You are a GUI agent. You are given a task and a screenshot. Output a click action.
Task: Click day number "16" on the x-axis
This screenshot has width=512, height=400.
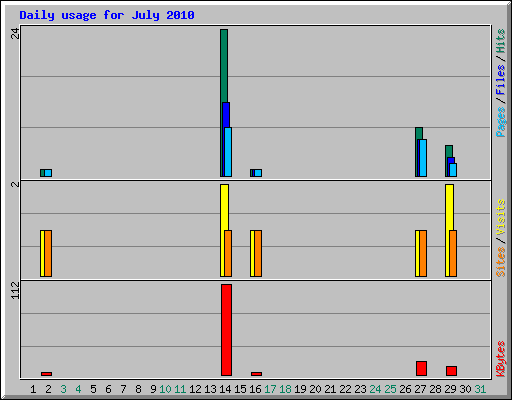[x=255, y=389]
